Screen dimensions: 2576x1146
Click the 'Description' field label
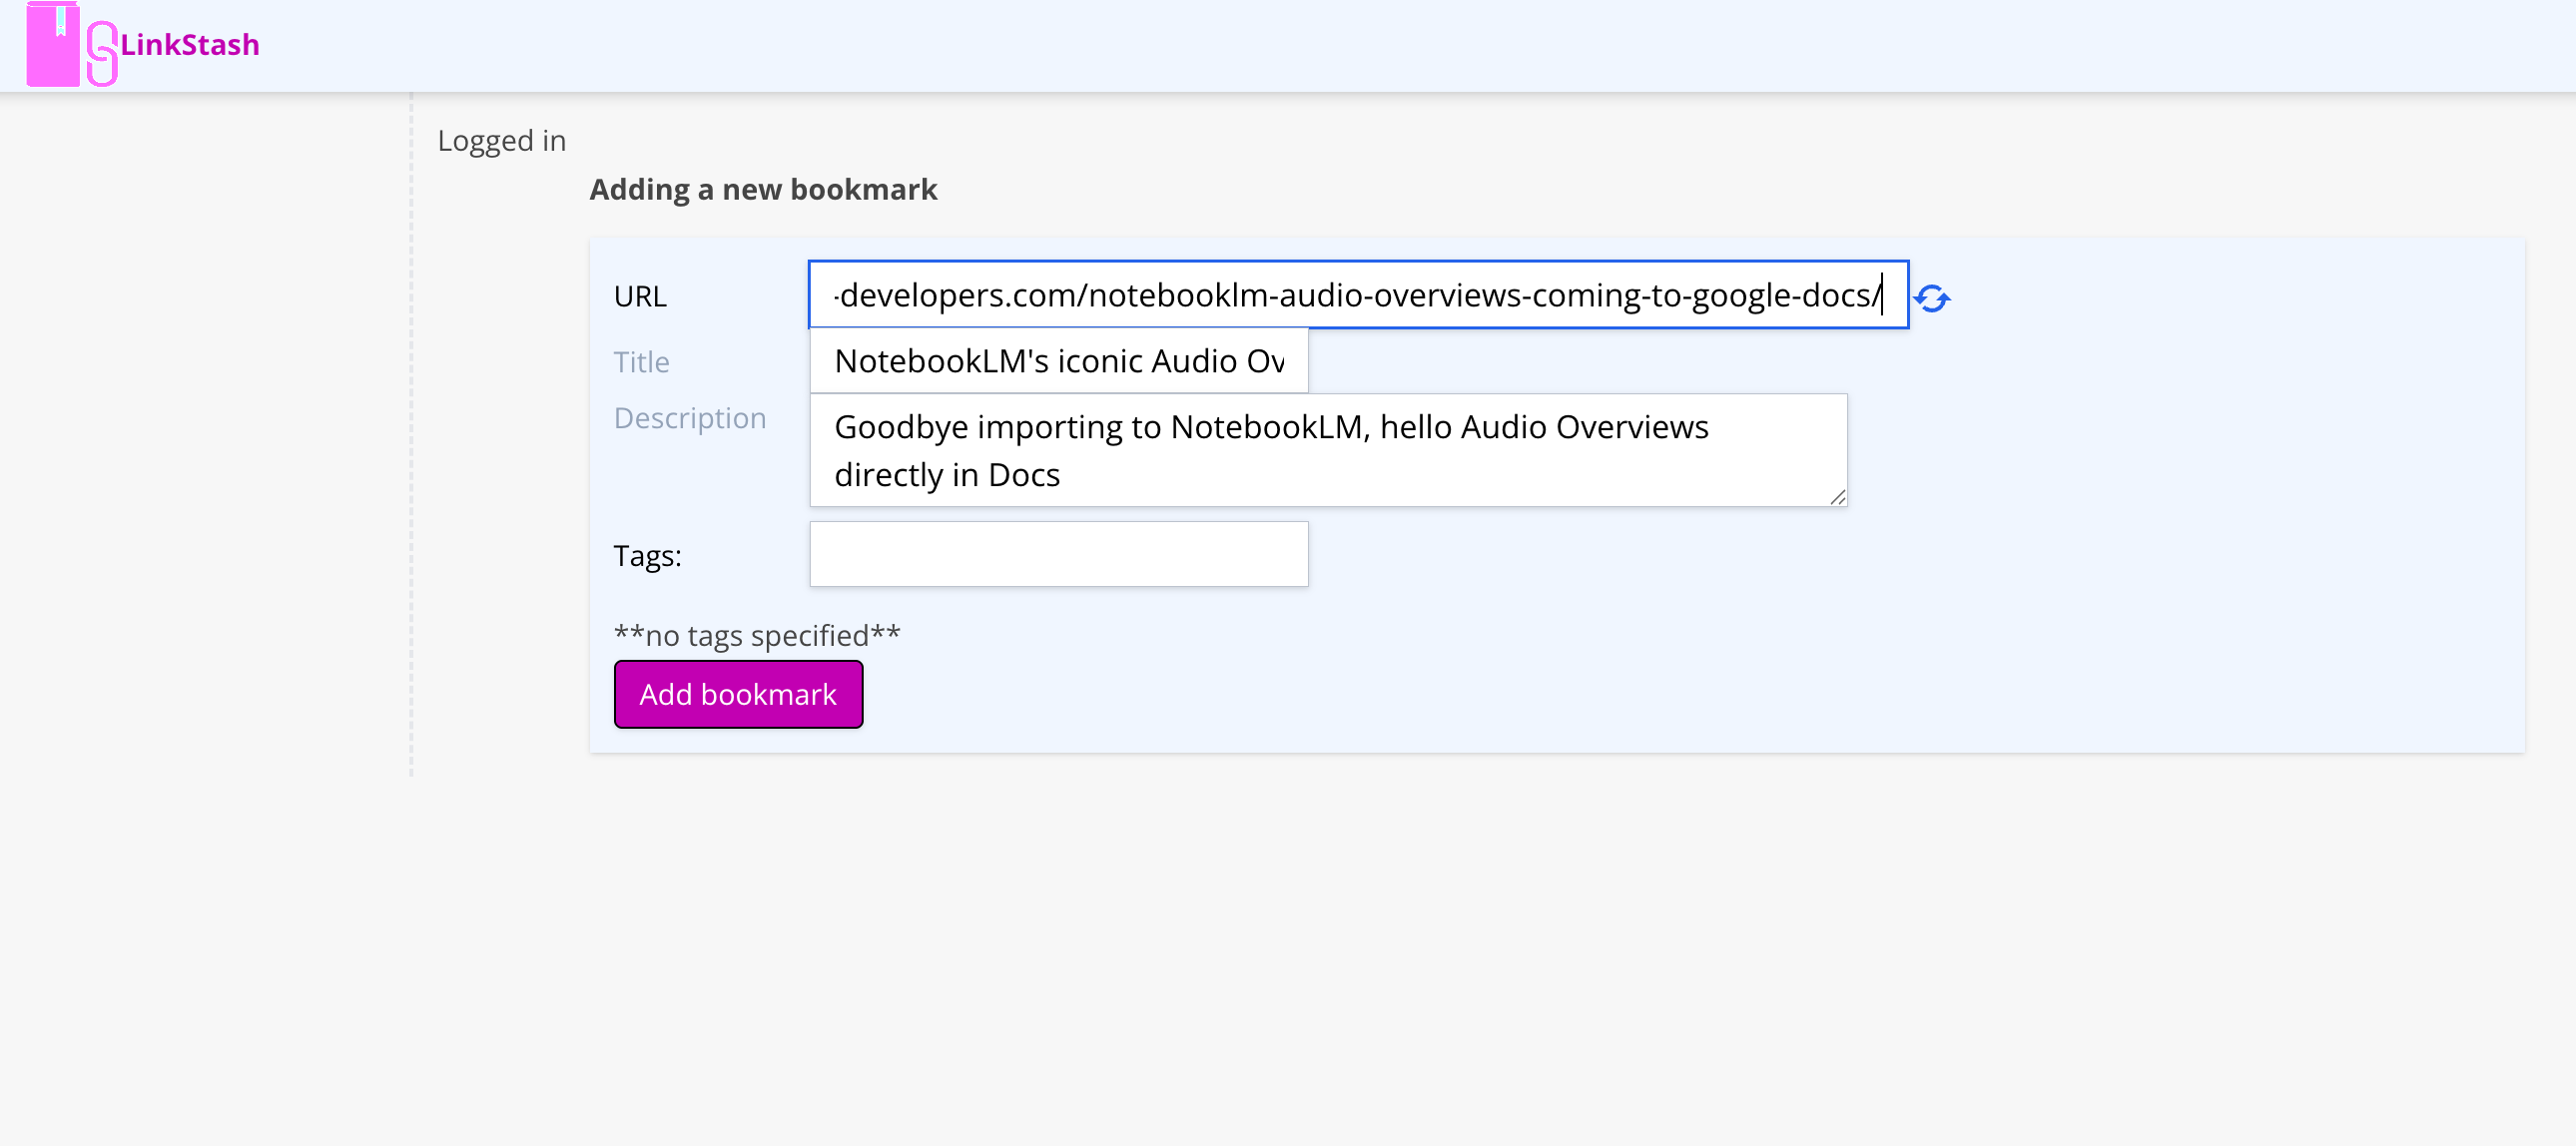pos(690,418)
